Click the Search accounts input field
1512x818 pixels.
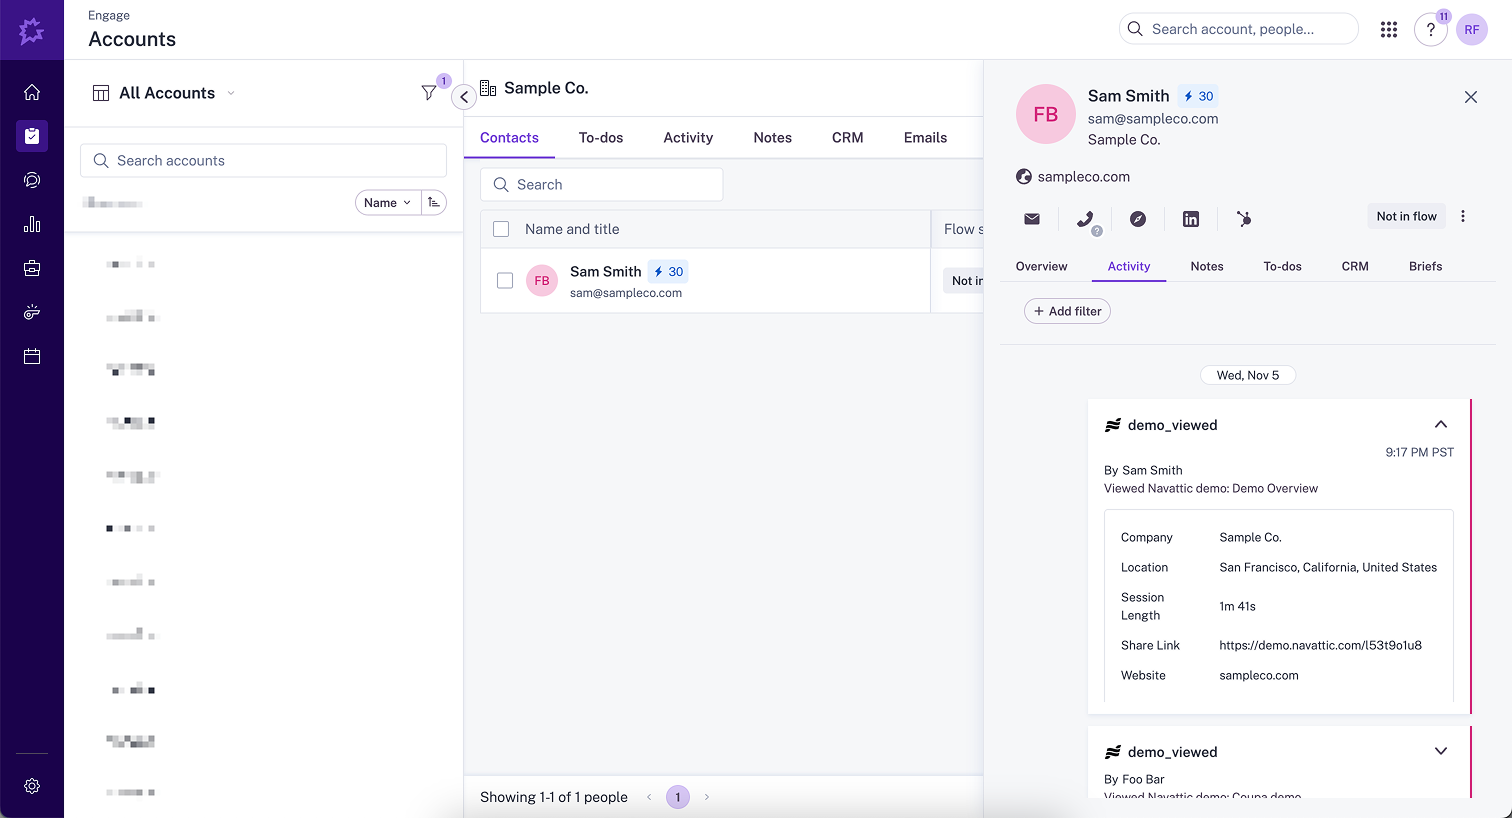[264, 161]
